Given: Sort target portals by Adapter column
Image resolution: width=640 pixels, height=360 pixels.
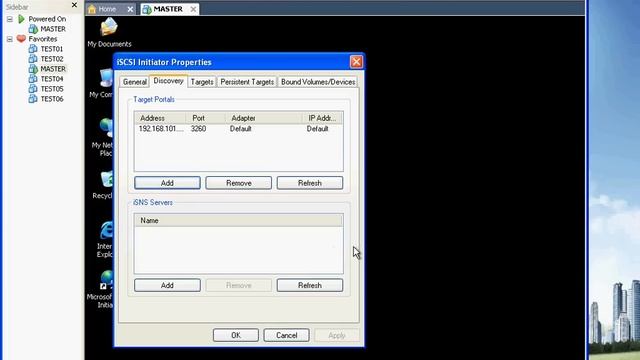Looking at the screenshot, I should click(263, 118).
